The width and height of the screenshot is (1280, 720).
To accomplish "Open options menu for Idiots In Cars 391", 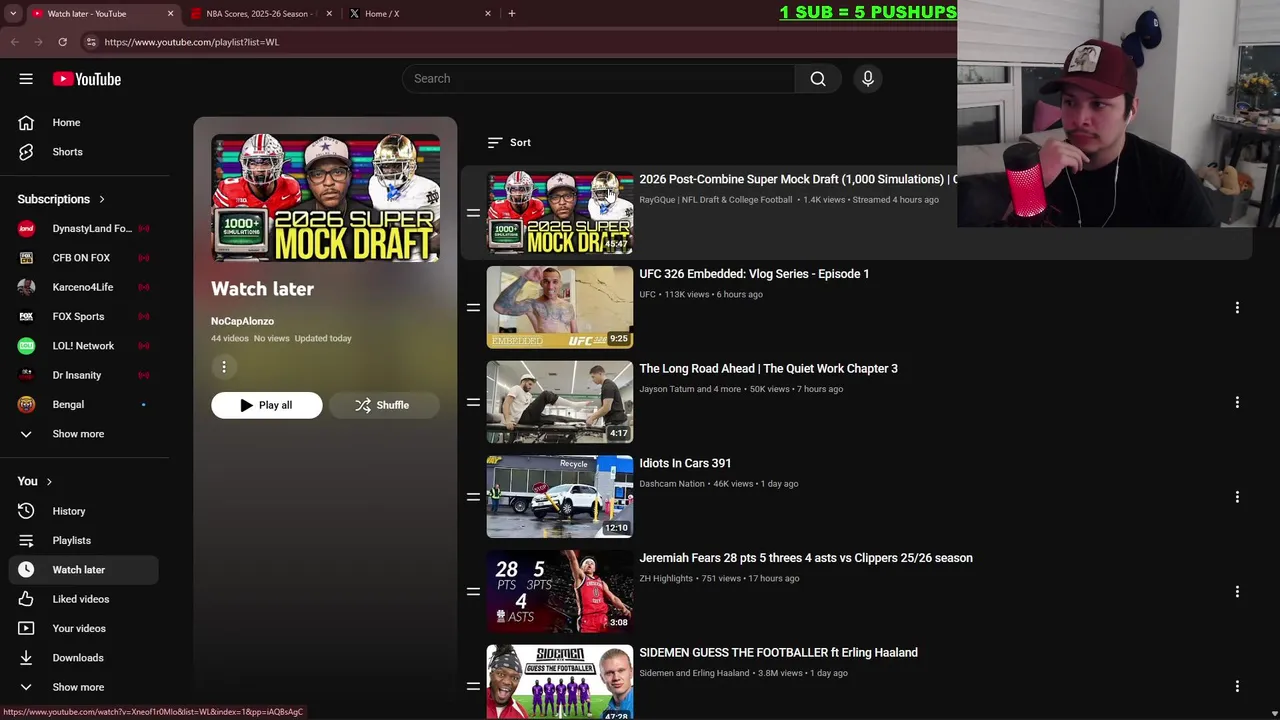I will [x=1237, y=497].
